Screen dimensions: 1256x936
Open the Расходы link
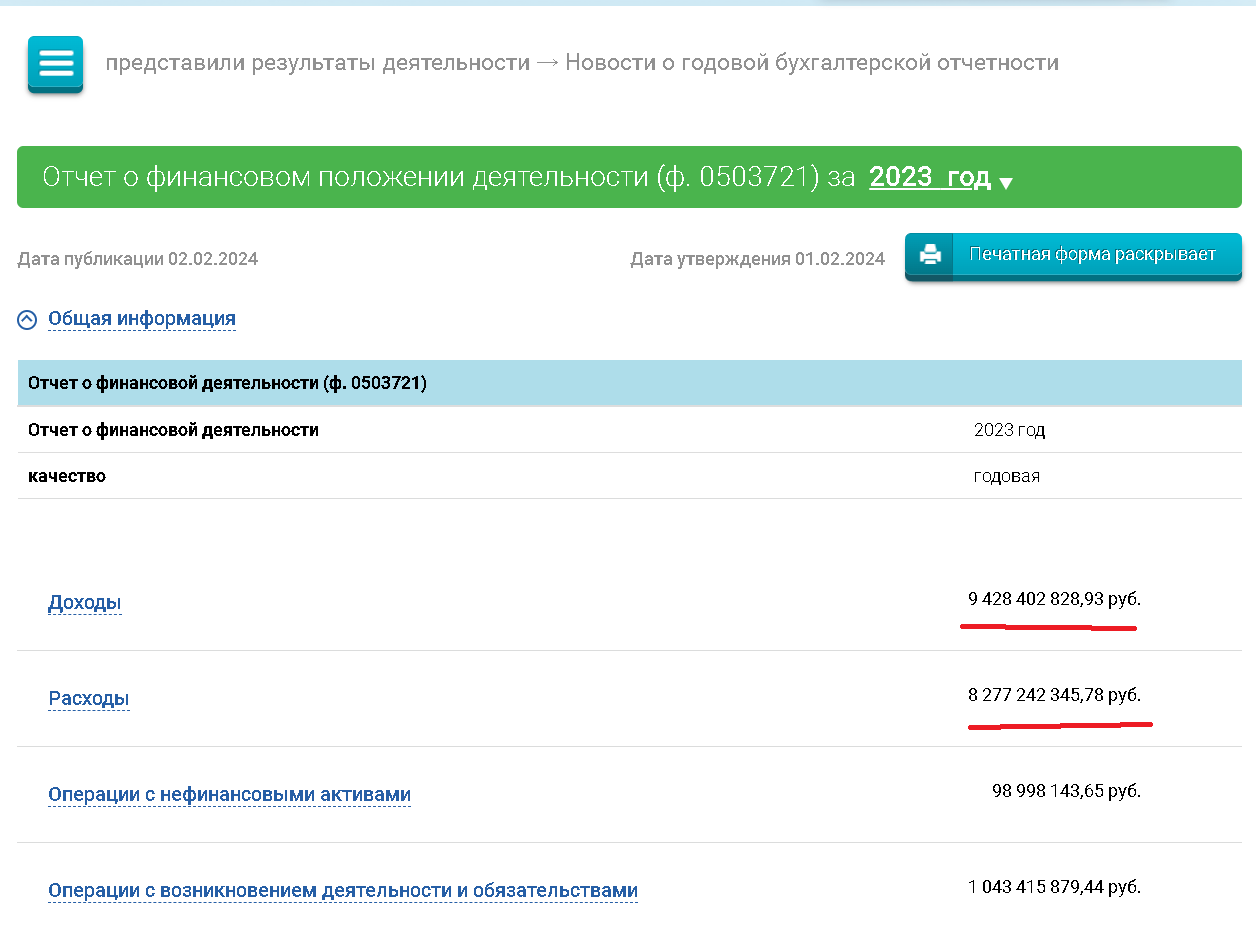click(x=89, y=699)
